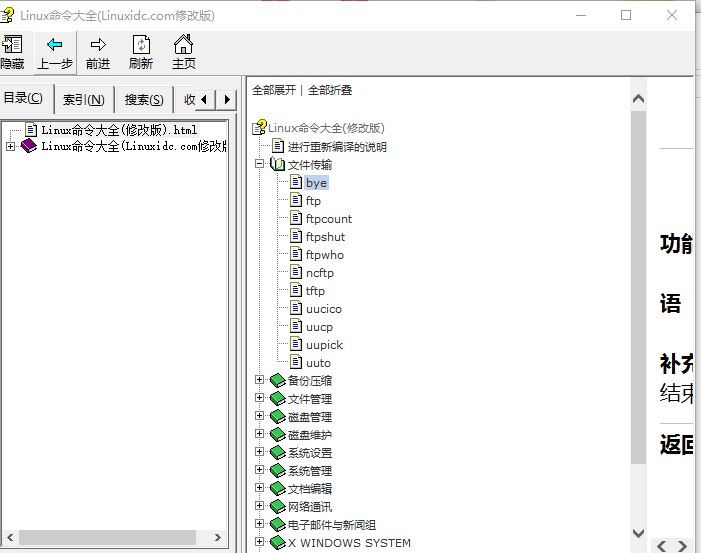Image resolution: width=701 pixels, height=553 pixels.
Task: Click the green book icon for 备份压缩
Action: pos(277,381)
